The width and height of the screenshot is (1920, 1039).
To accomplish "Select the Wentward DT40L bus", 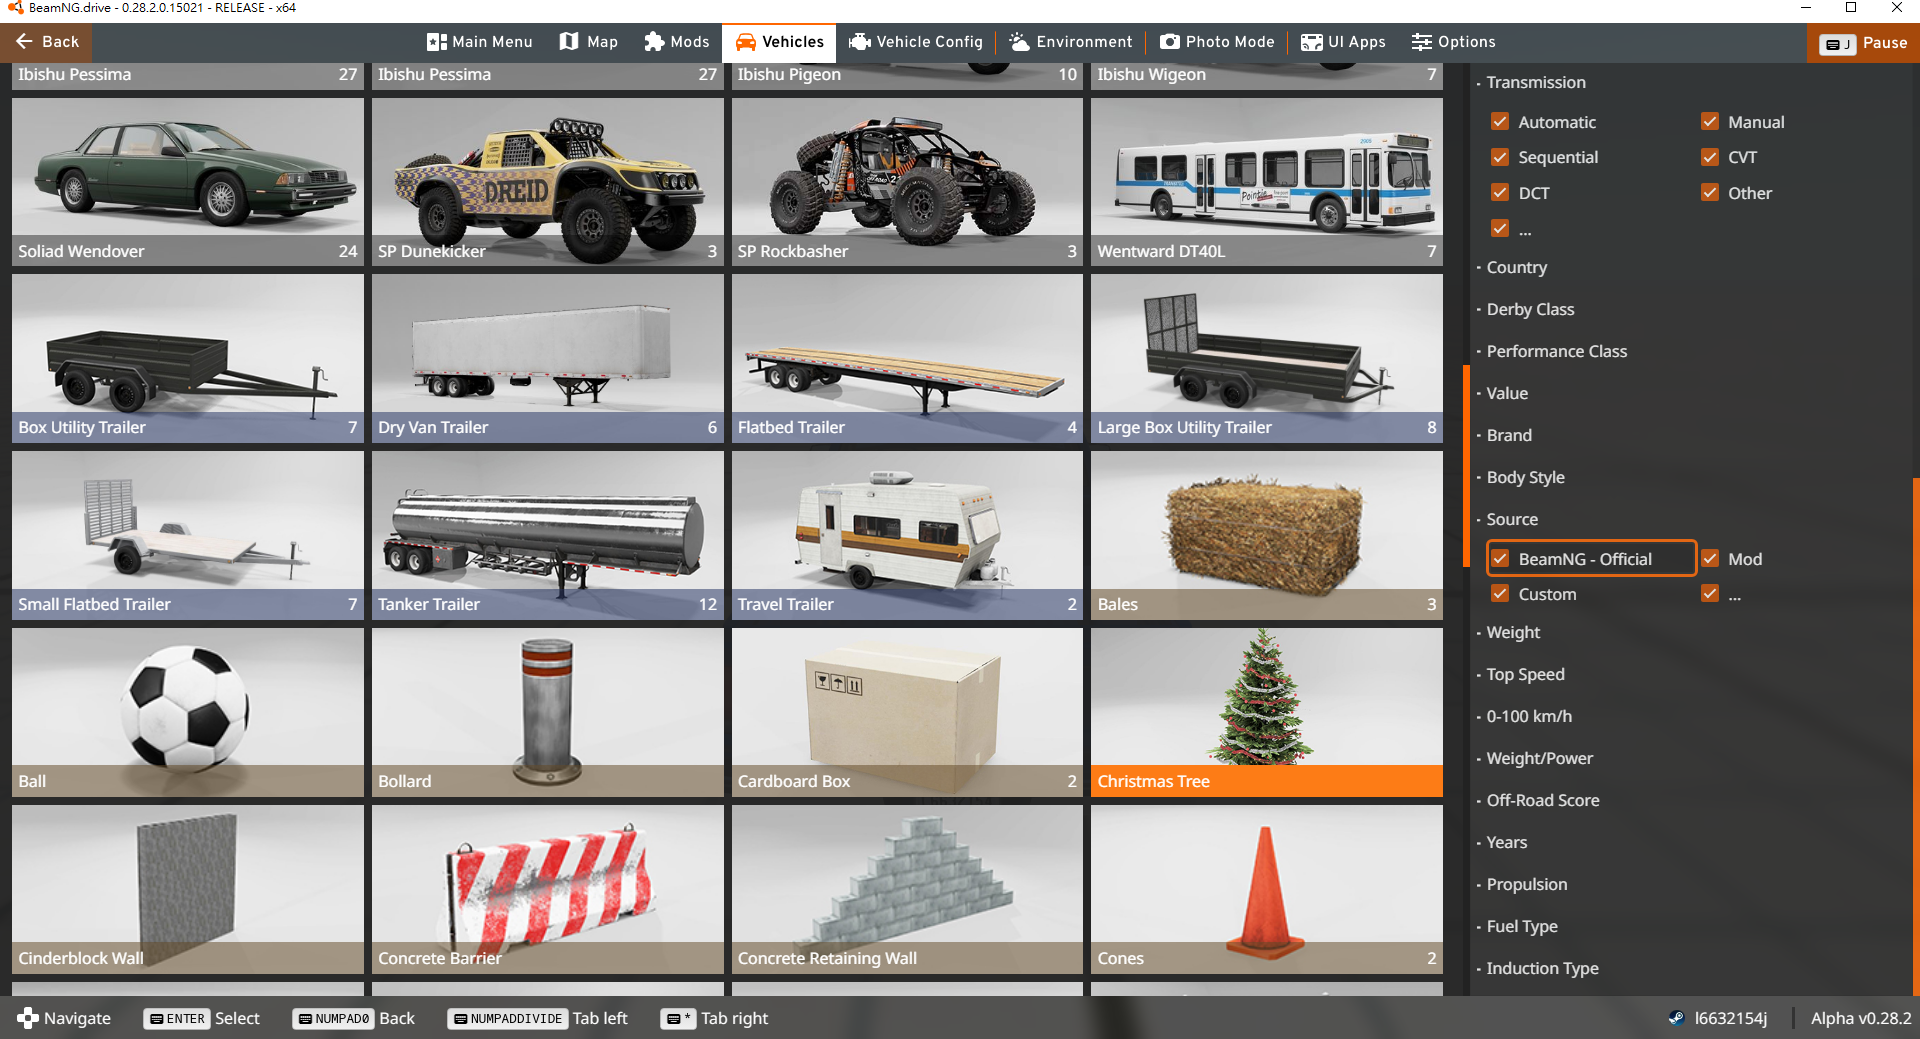I will 1267,182.
